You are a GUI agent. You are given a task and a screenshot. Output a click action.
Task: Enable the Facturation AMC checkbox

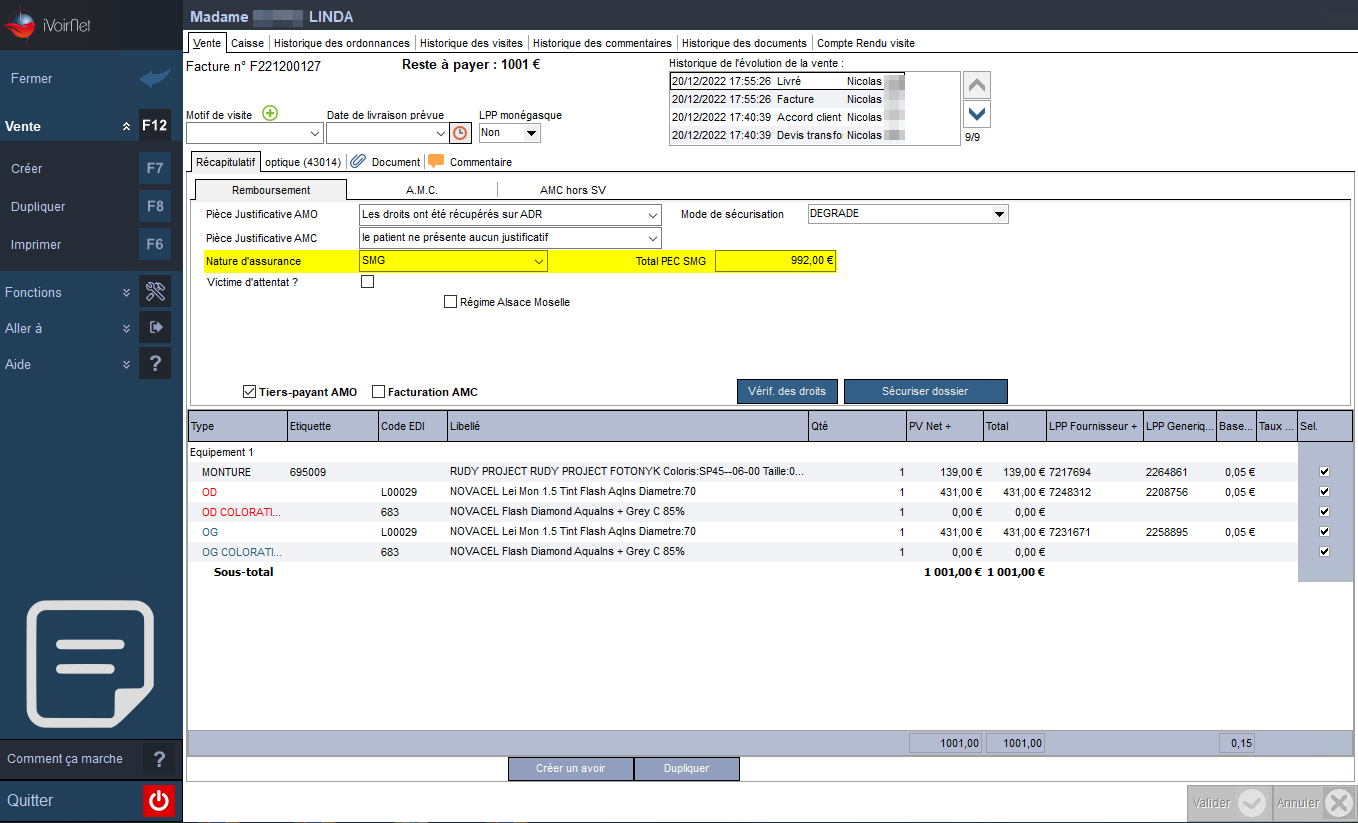click(378, 392)
